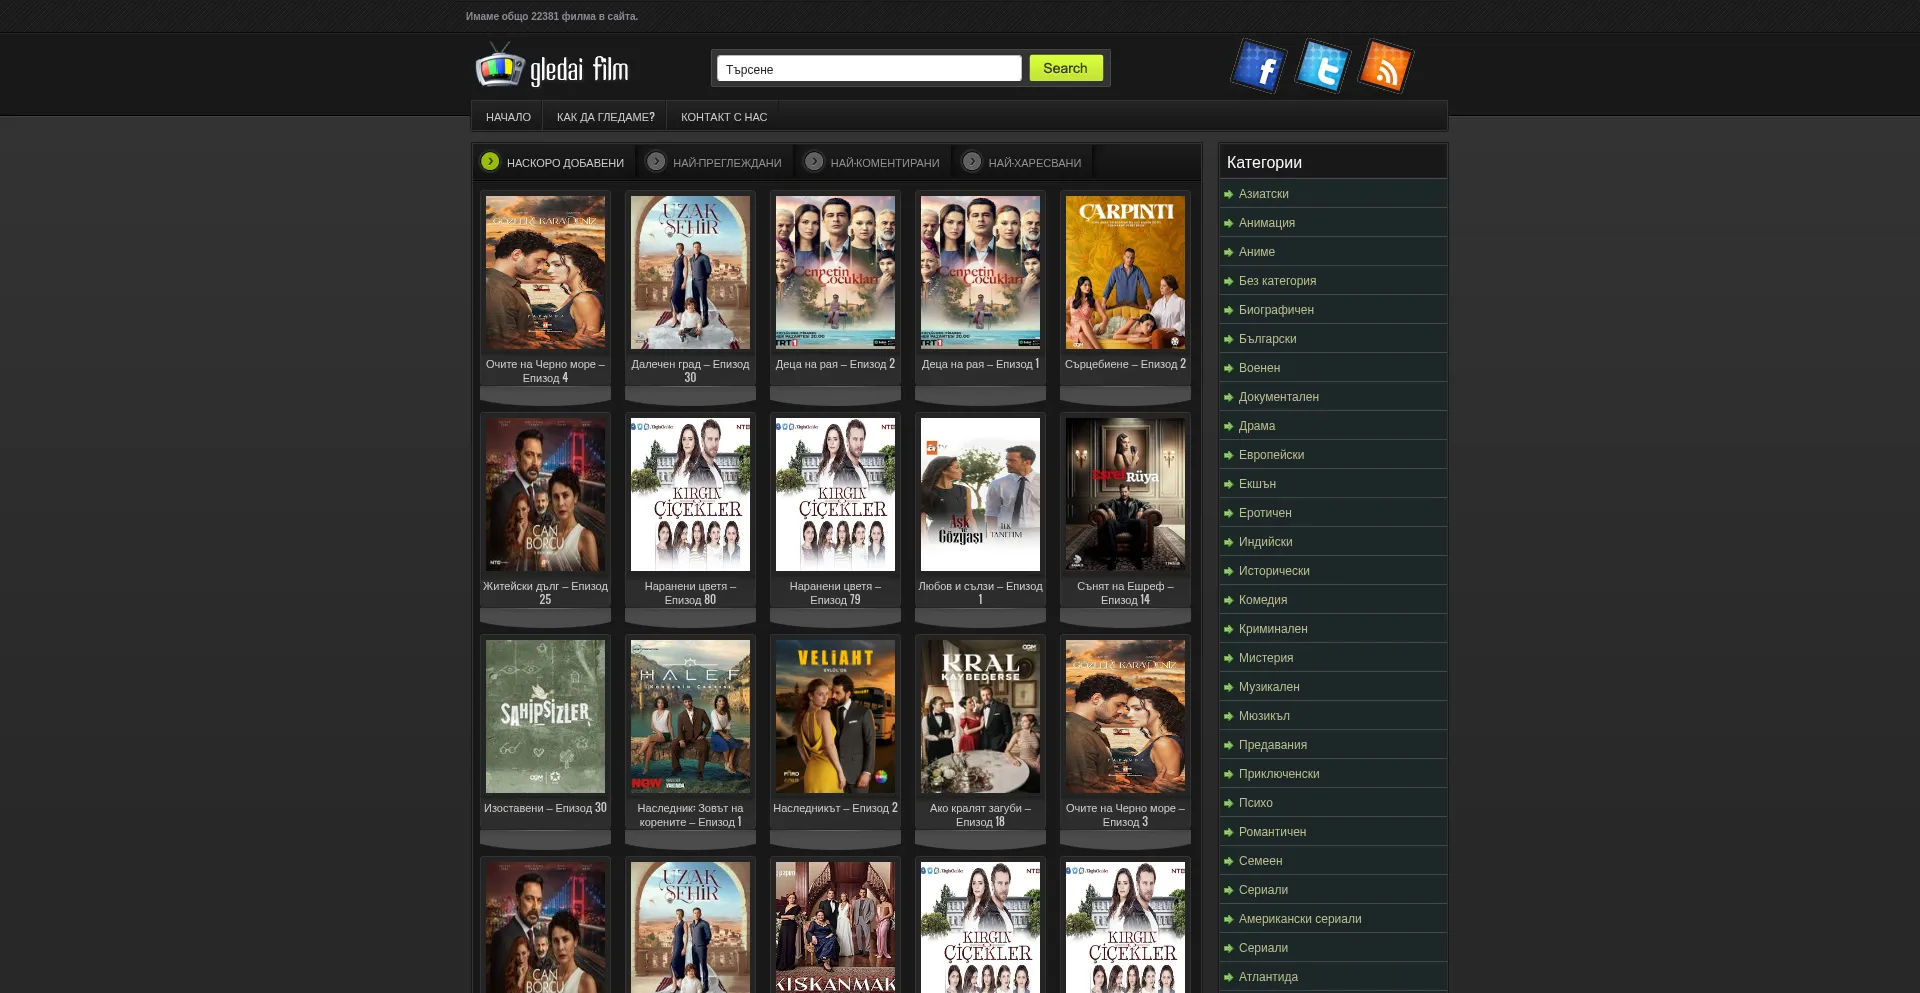This screenshot has height=993, width=1920.
Task: Open 'Наследникът – Епизод 2' link
Action: pyautogui.click(x=835, y=808)
